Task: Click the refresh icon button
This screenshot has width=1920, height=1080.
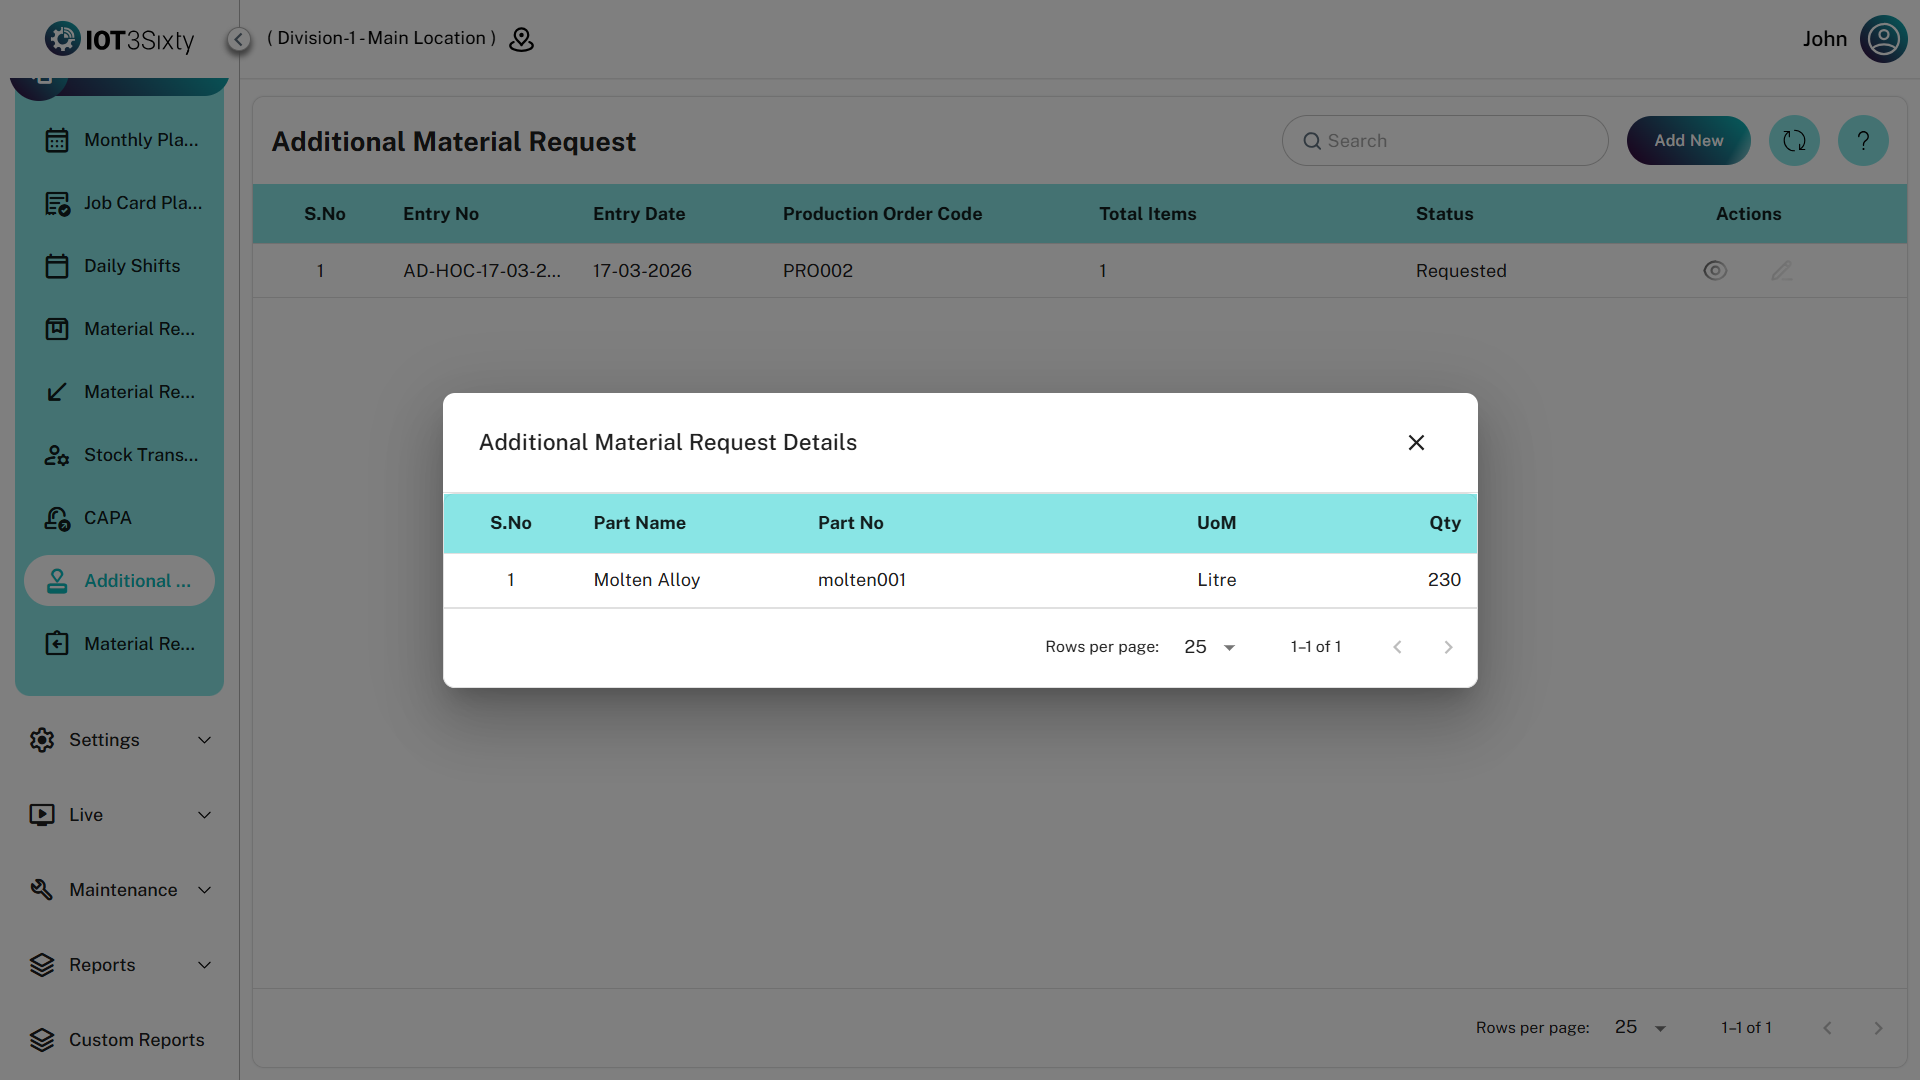Action: click(1794, 141)
